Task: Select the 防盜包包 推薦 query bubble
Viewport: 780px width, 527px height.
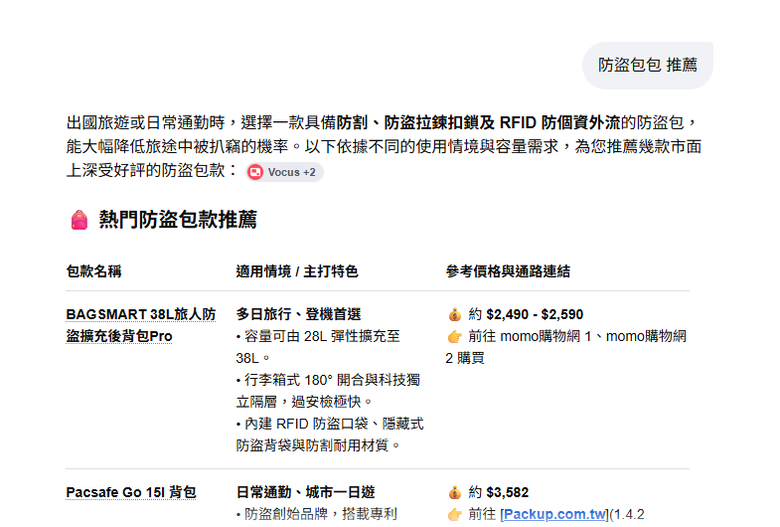Action: pos(648,65)
